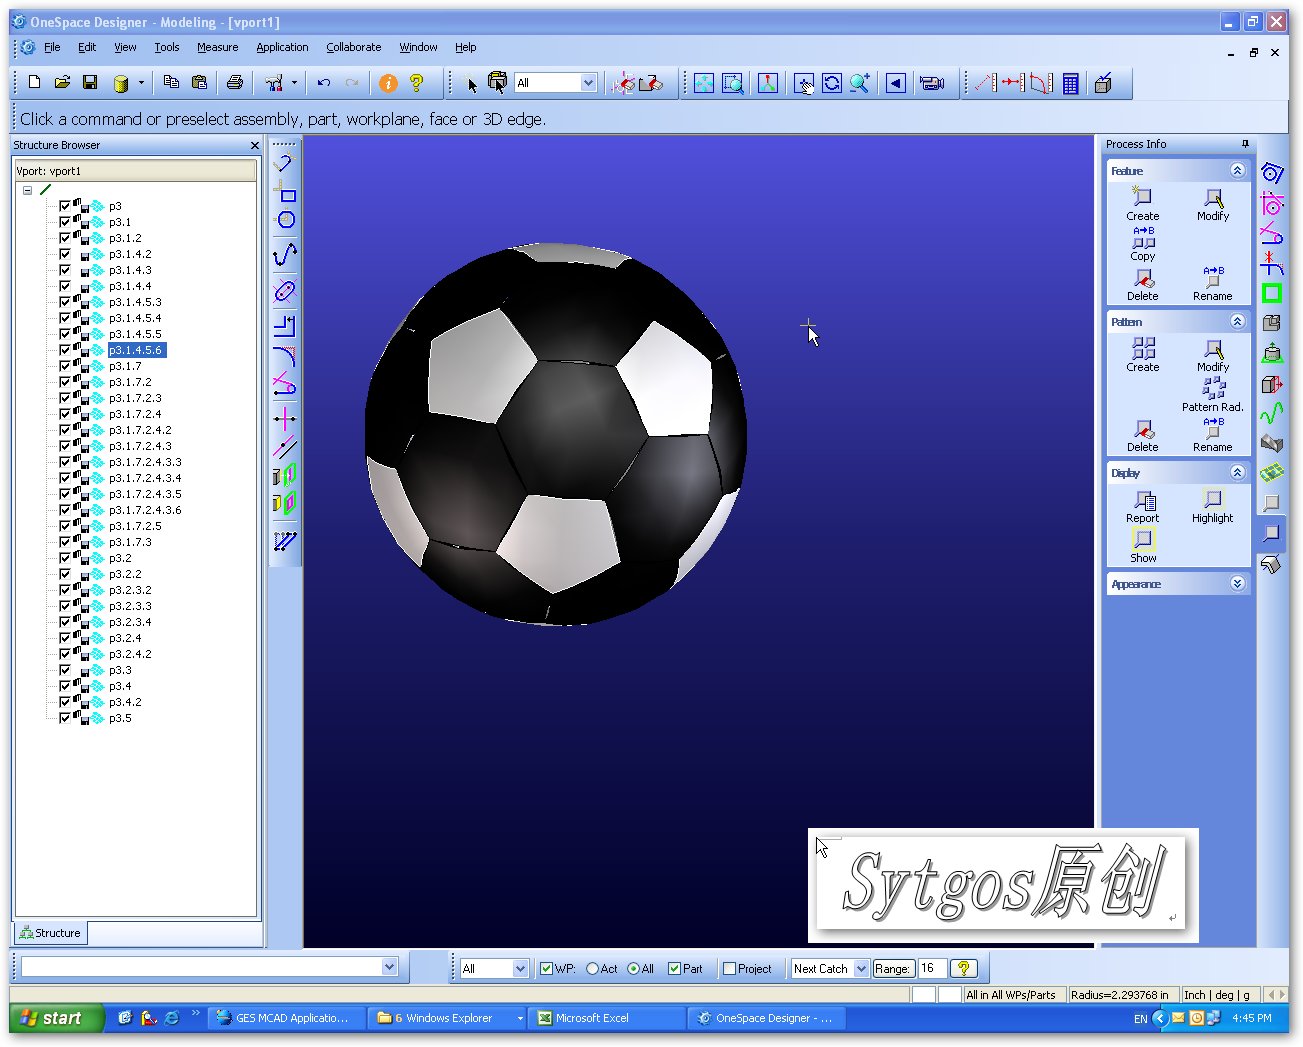The height and width of the screenshot is (1047, 1303).
Task: Click the feature Copy icon
Action: coord(1141,245)
